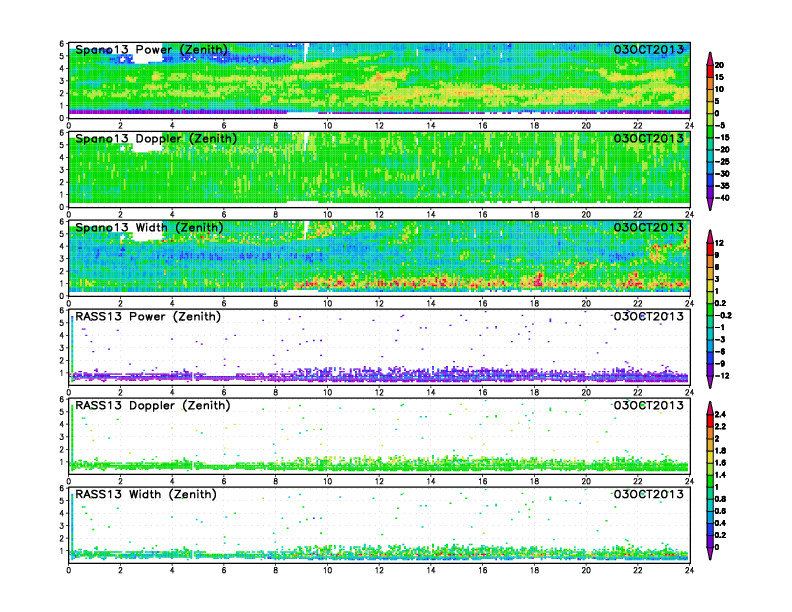Click the '1.6' label on the bottom colorbar
The image size is (792, 612).
720,463
